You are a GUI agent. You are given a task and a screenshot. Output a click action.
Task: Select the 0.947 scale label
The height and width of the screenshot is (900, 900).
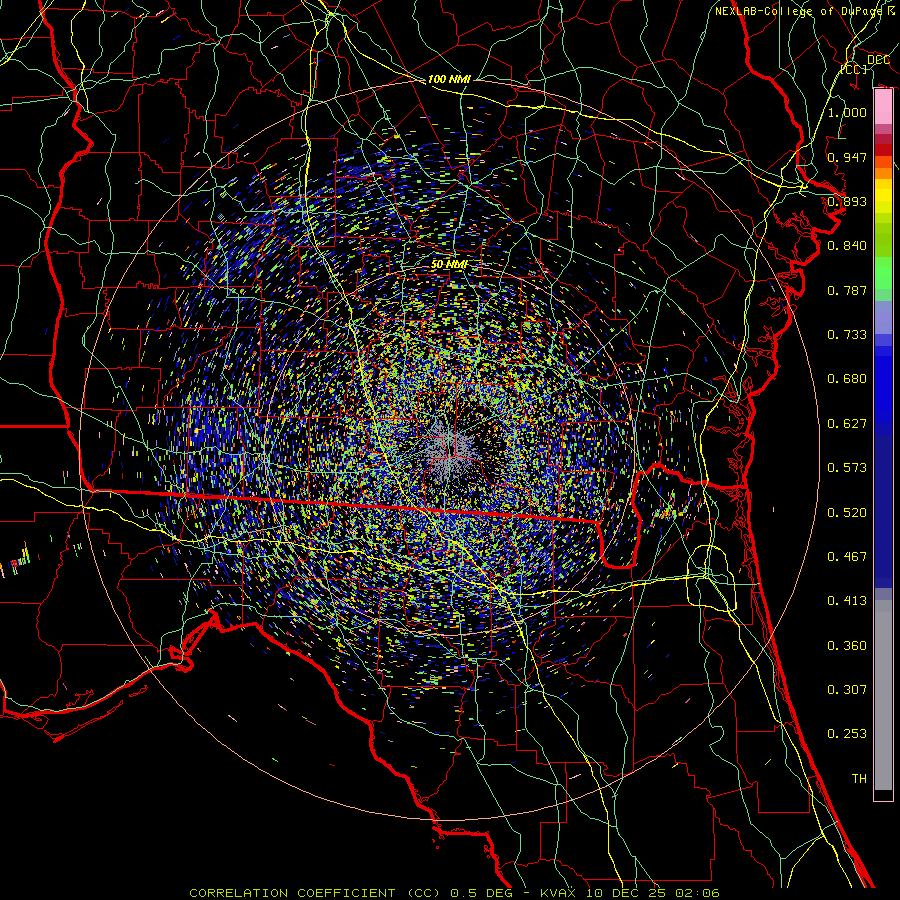pyautogui.click(x=847, y=157)
